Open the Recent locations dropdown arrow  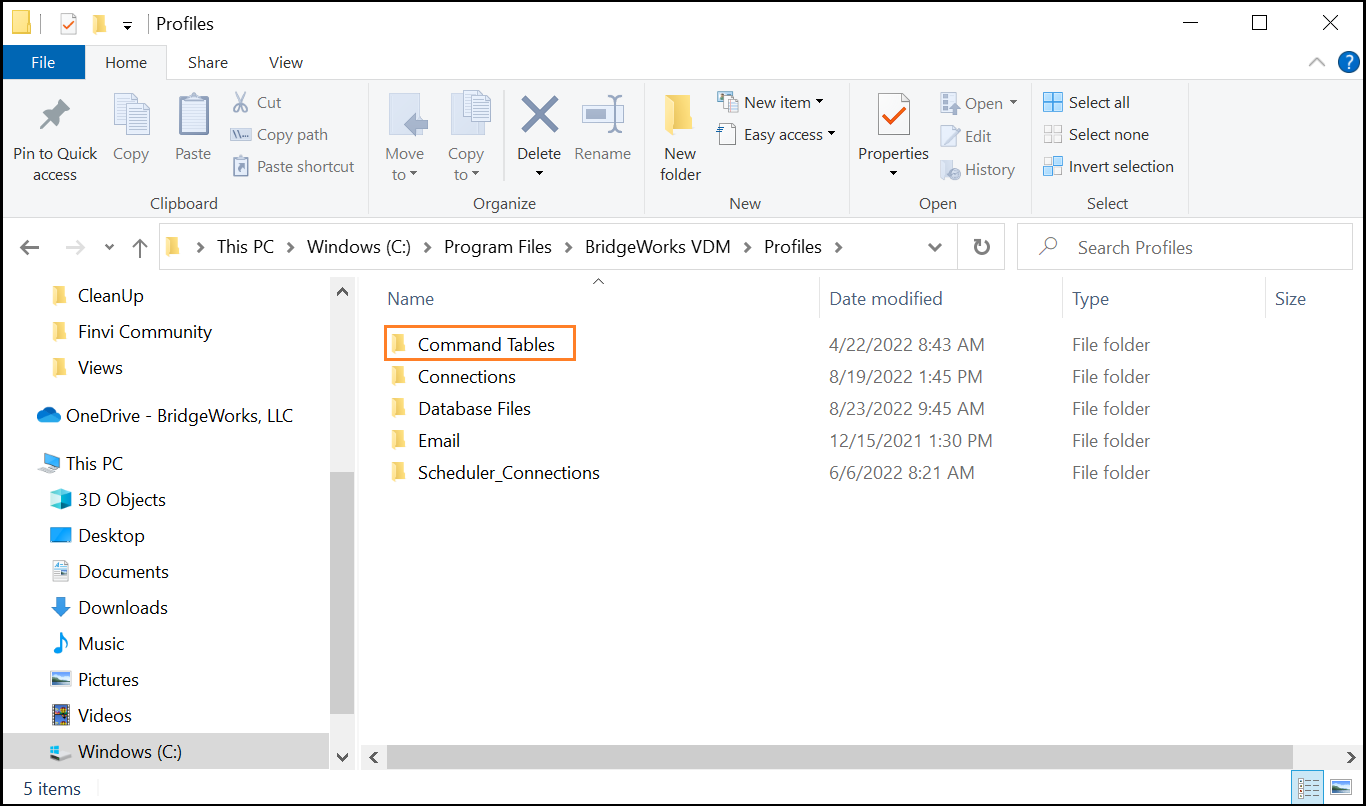tap(109, 248)
